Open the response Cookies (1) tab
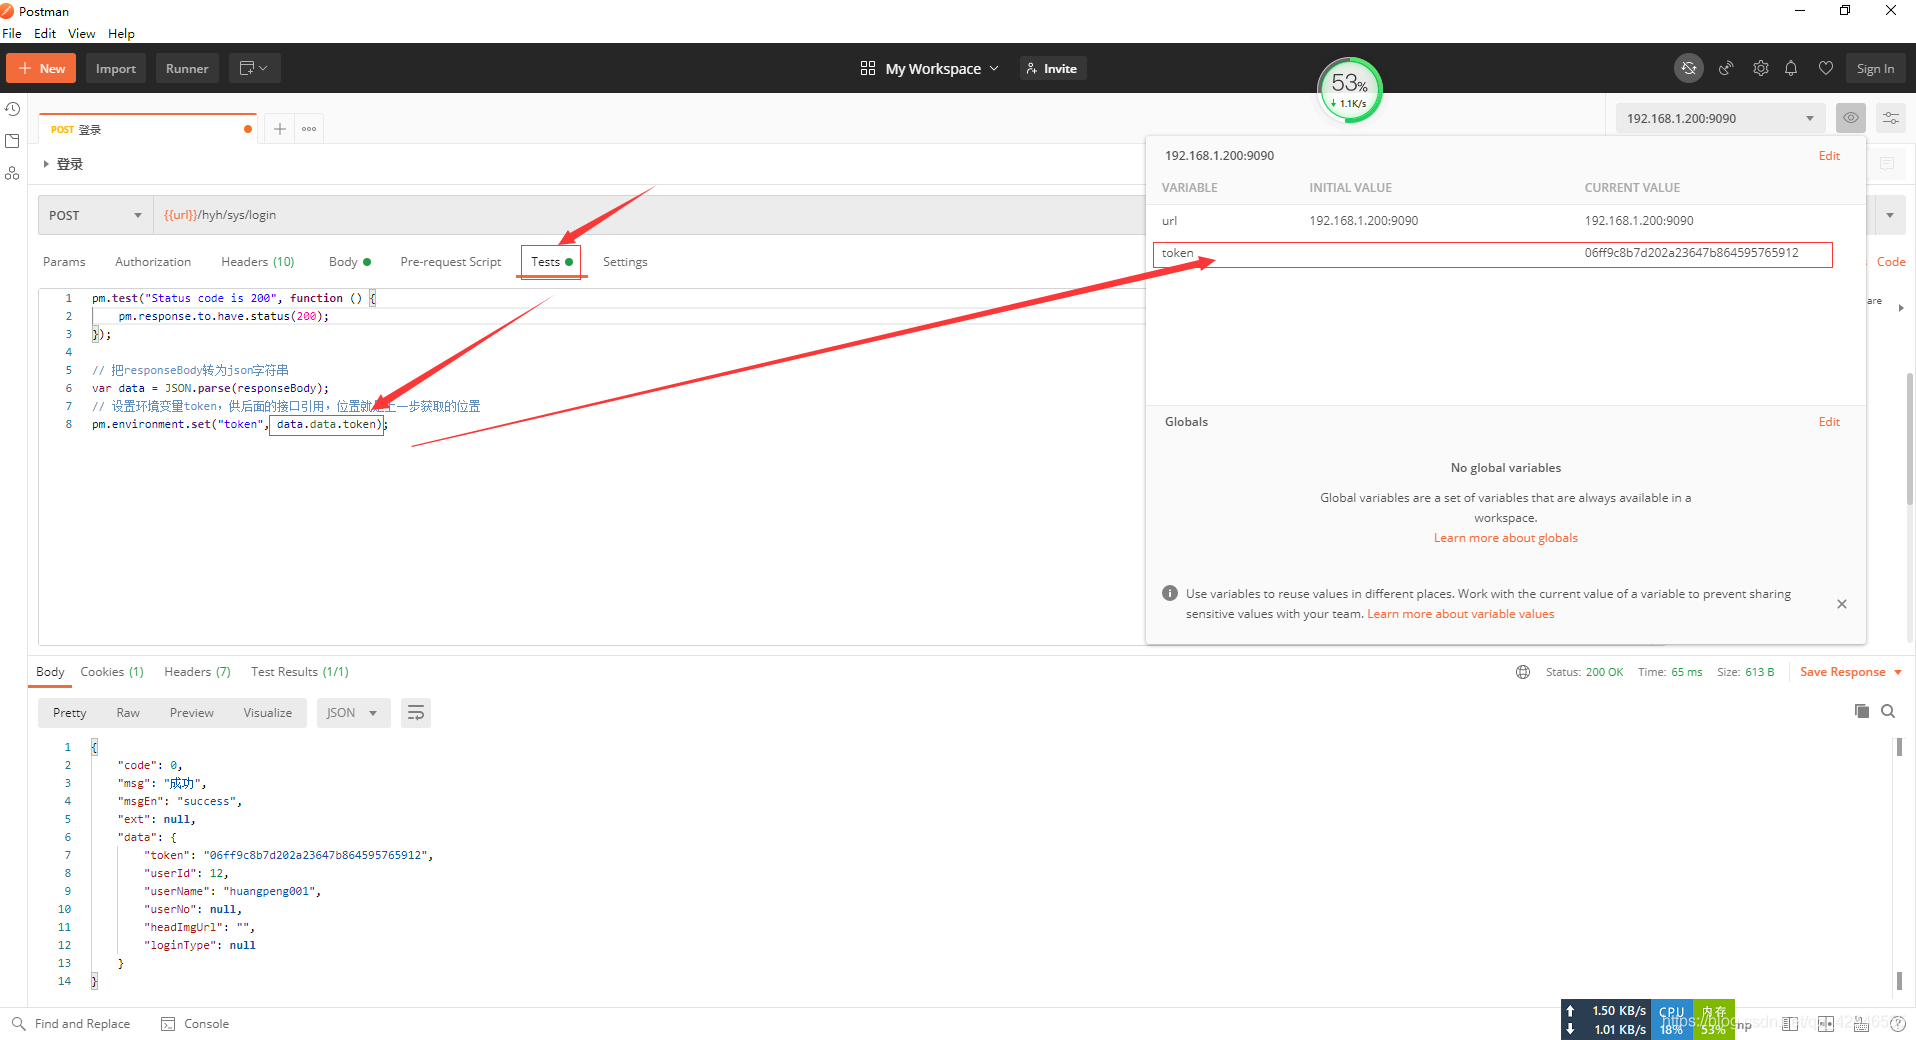Viewport: 1916px width, 1040px height. click(112, 672)
